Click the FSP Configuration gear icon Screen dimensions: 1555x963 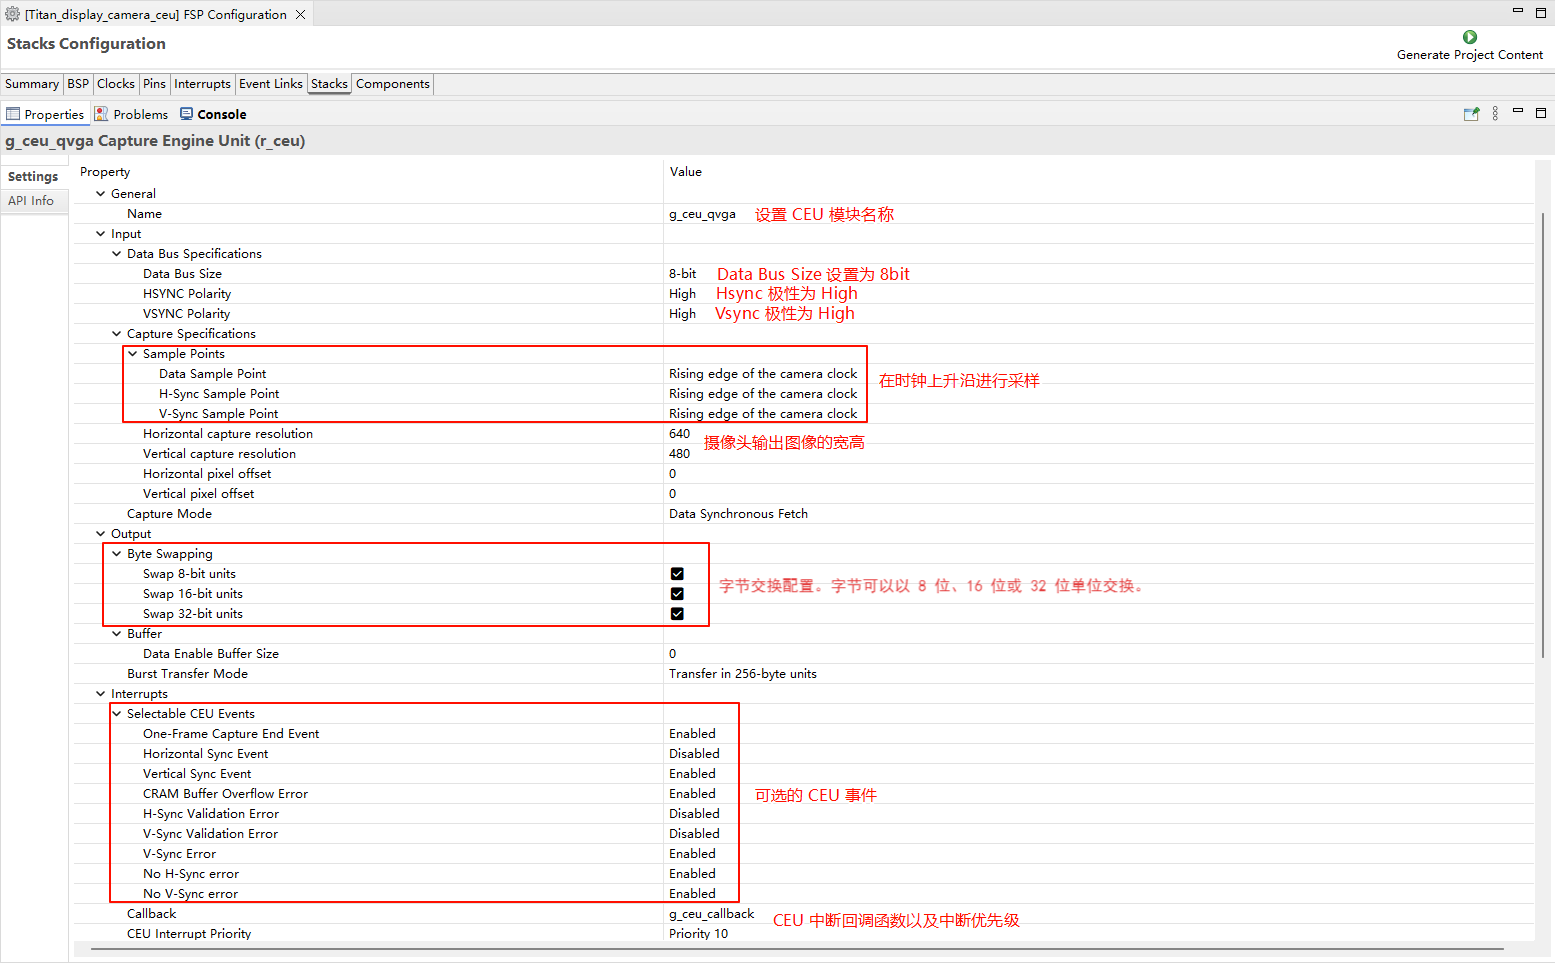pos(13,14)
